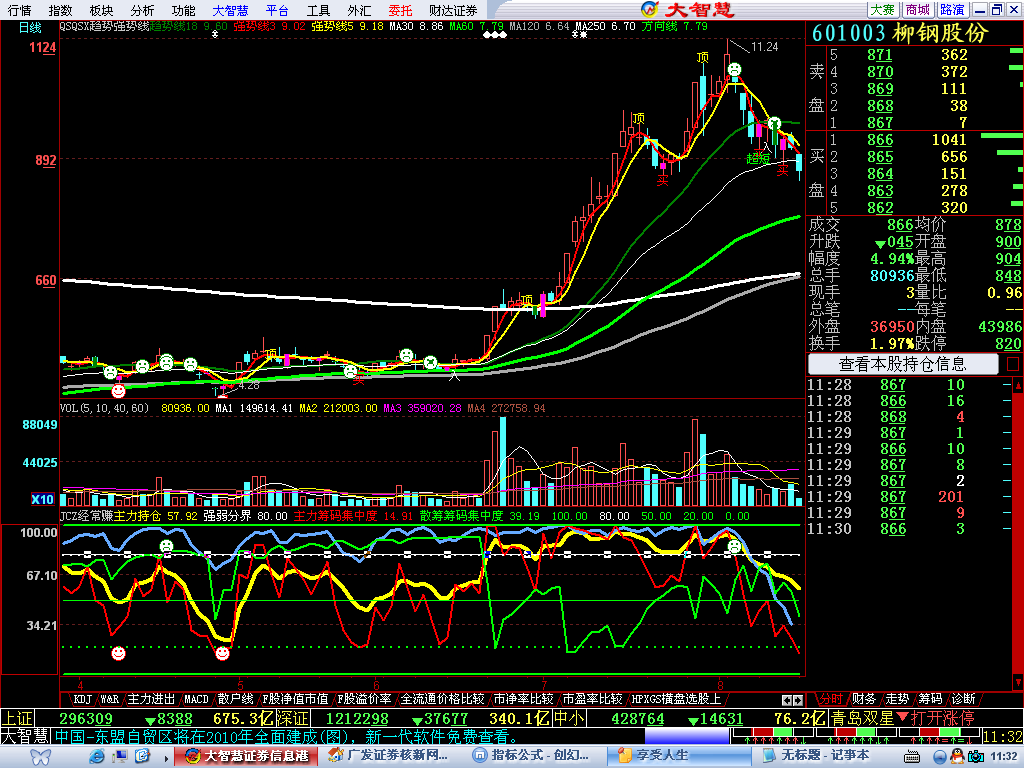This screenshot has height=768, width=1024.
Task: Open the 工具 menu
Action: pyautogui.click(x=319, y=10)
